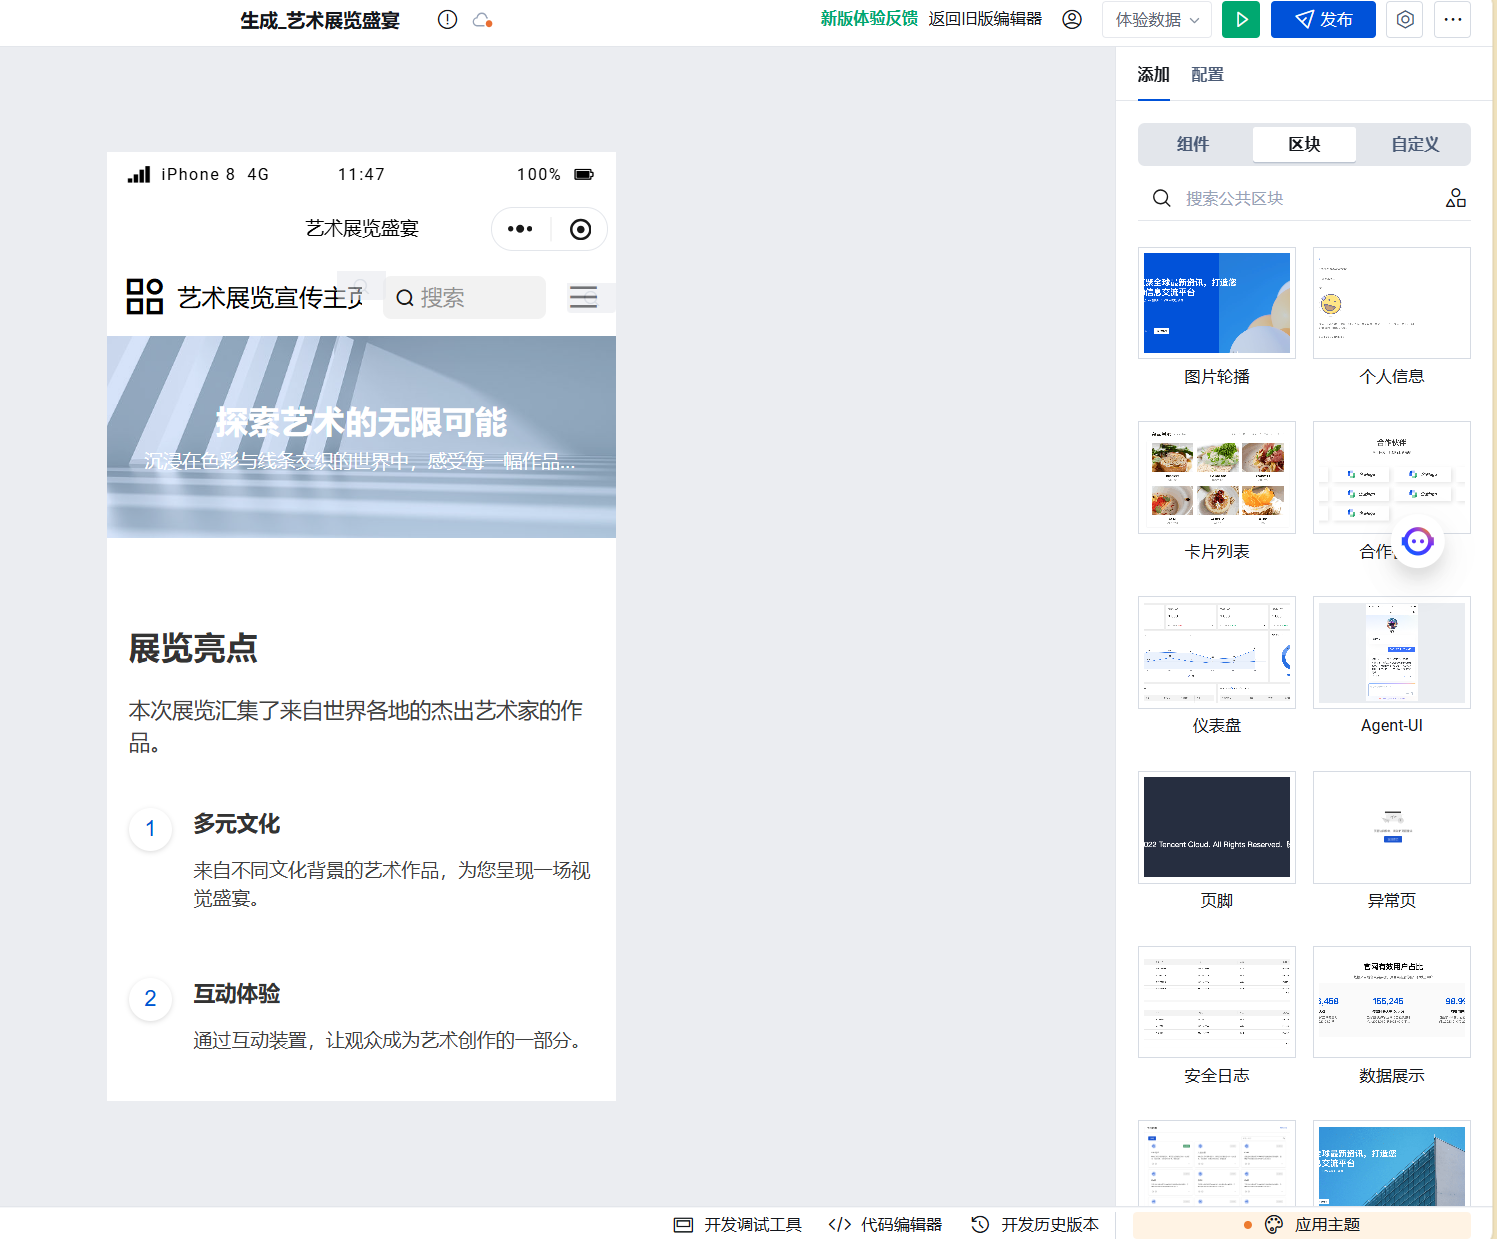Select the 组件 segment tab
The width and height of the screenshot is (1497, 1239).
[1193, 144]
